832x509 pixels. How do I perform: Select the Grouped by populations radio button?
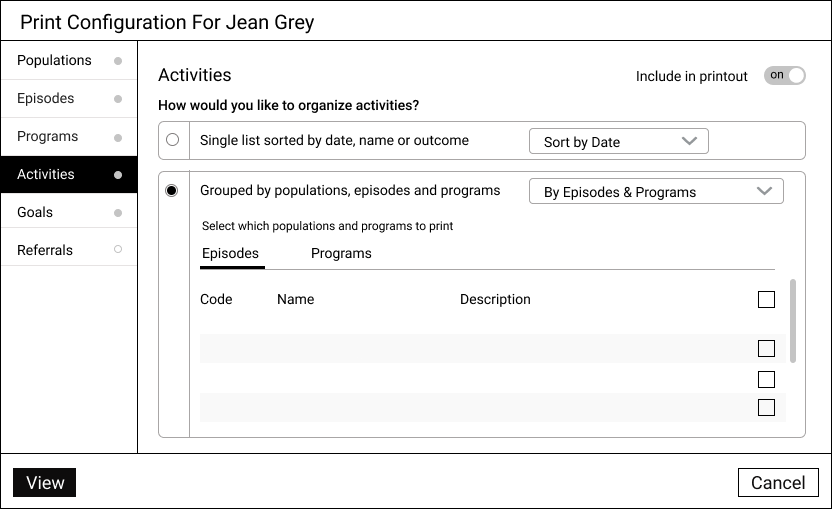171,190
